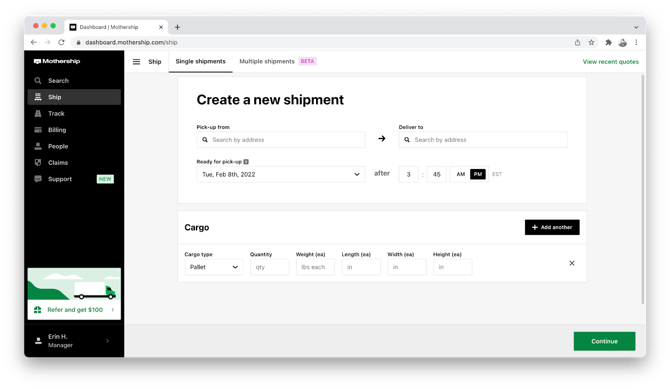Click the Height (ea) field

click(x=453, y=267)
